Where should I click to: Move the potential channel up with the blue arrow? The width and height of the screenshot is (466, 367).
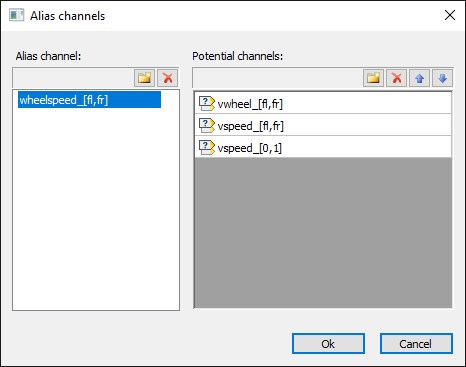pyautogui.click(x=419, y=78)
